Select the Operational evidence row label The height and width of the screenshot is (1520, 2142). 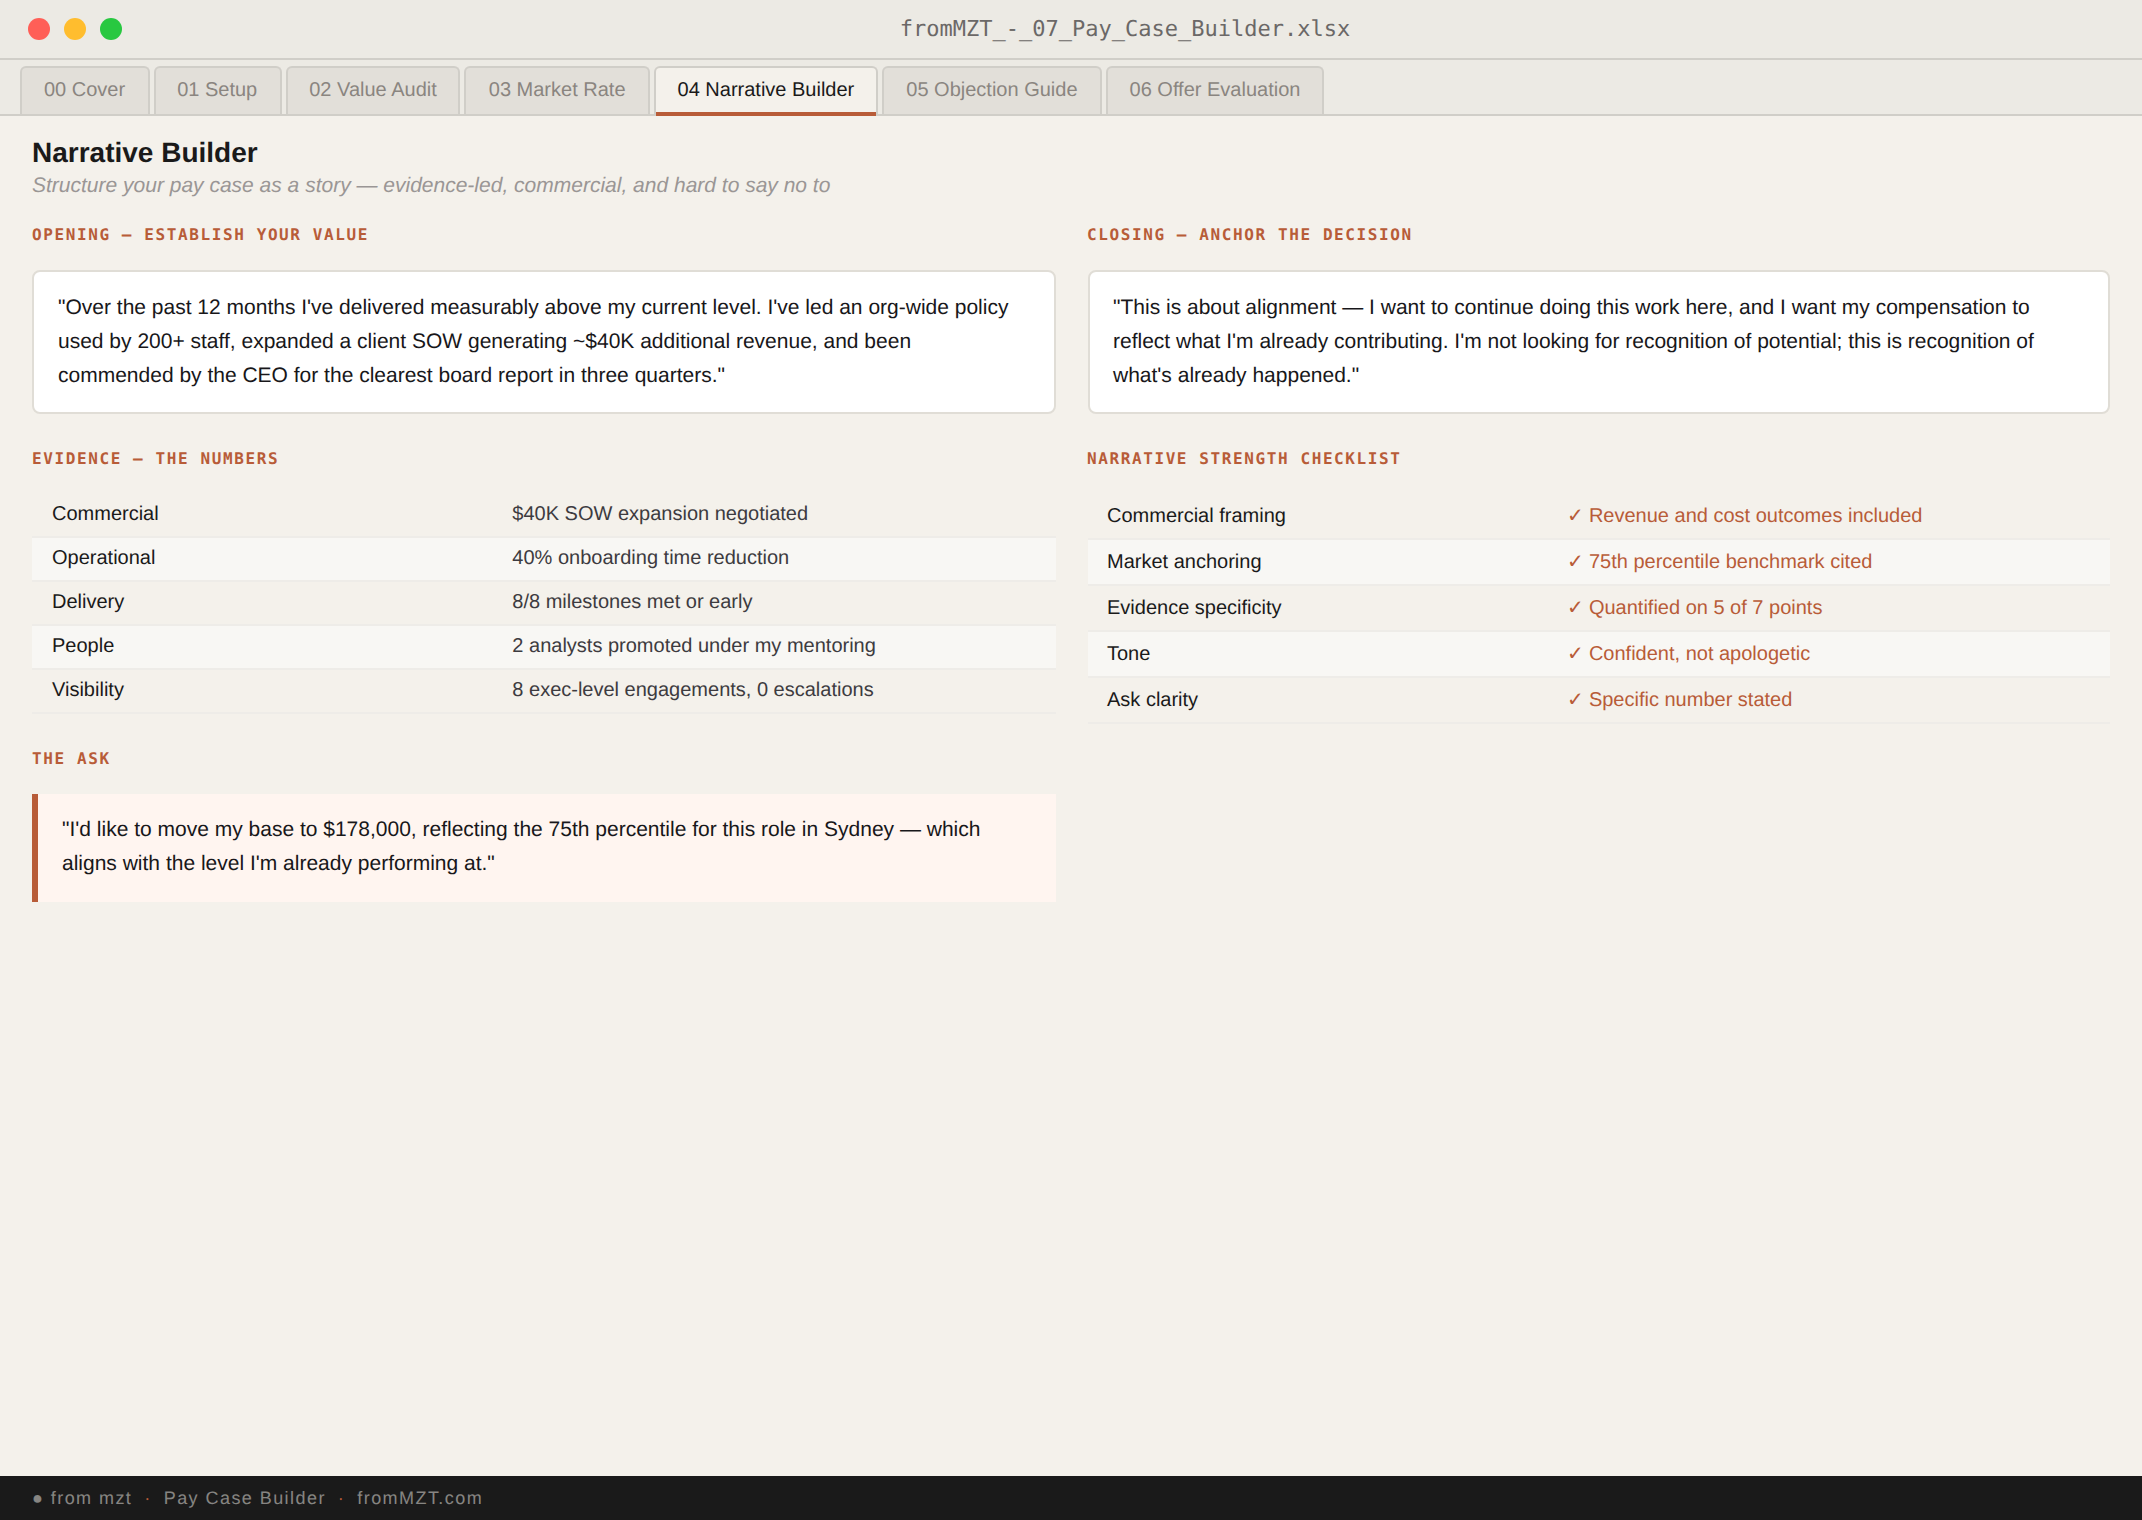[104, 558]
